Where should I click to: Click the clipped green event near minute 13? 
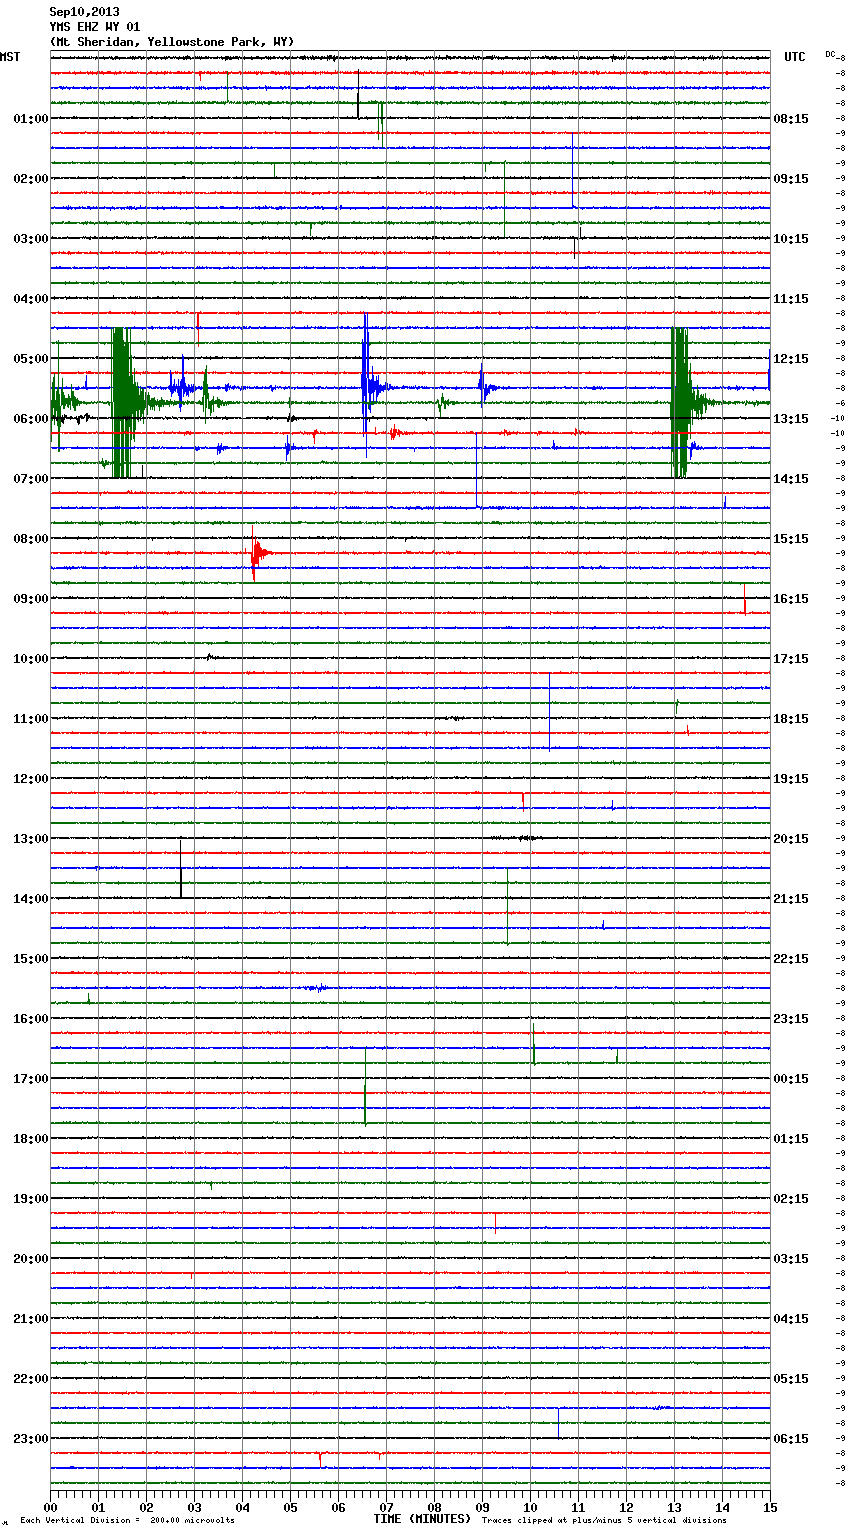tap(683, 403)
